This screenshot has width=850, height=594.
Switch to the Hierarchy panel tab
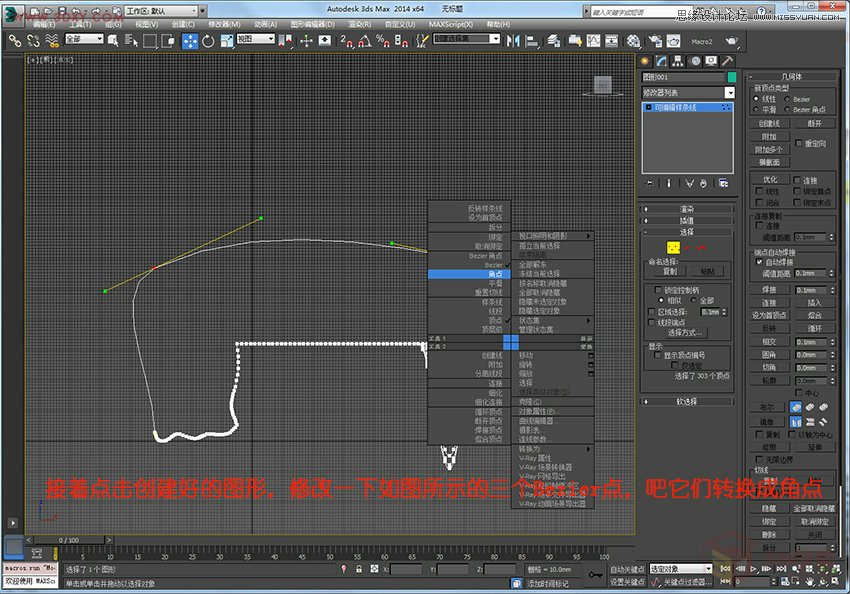point(678,61)
